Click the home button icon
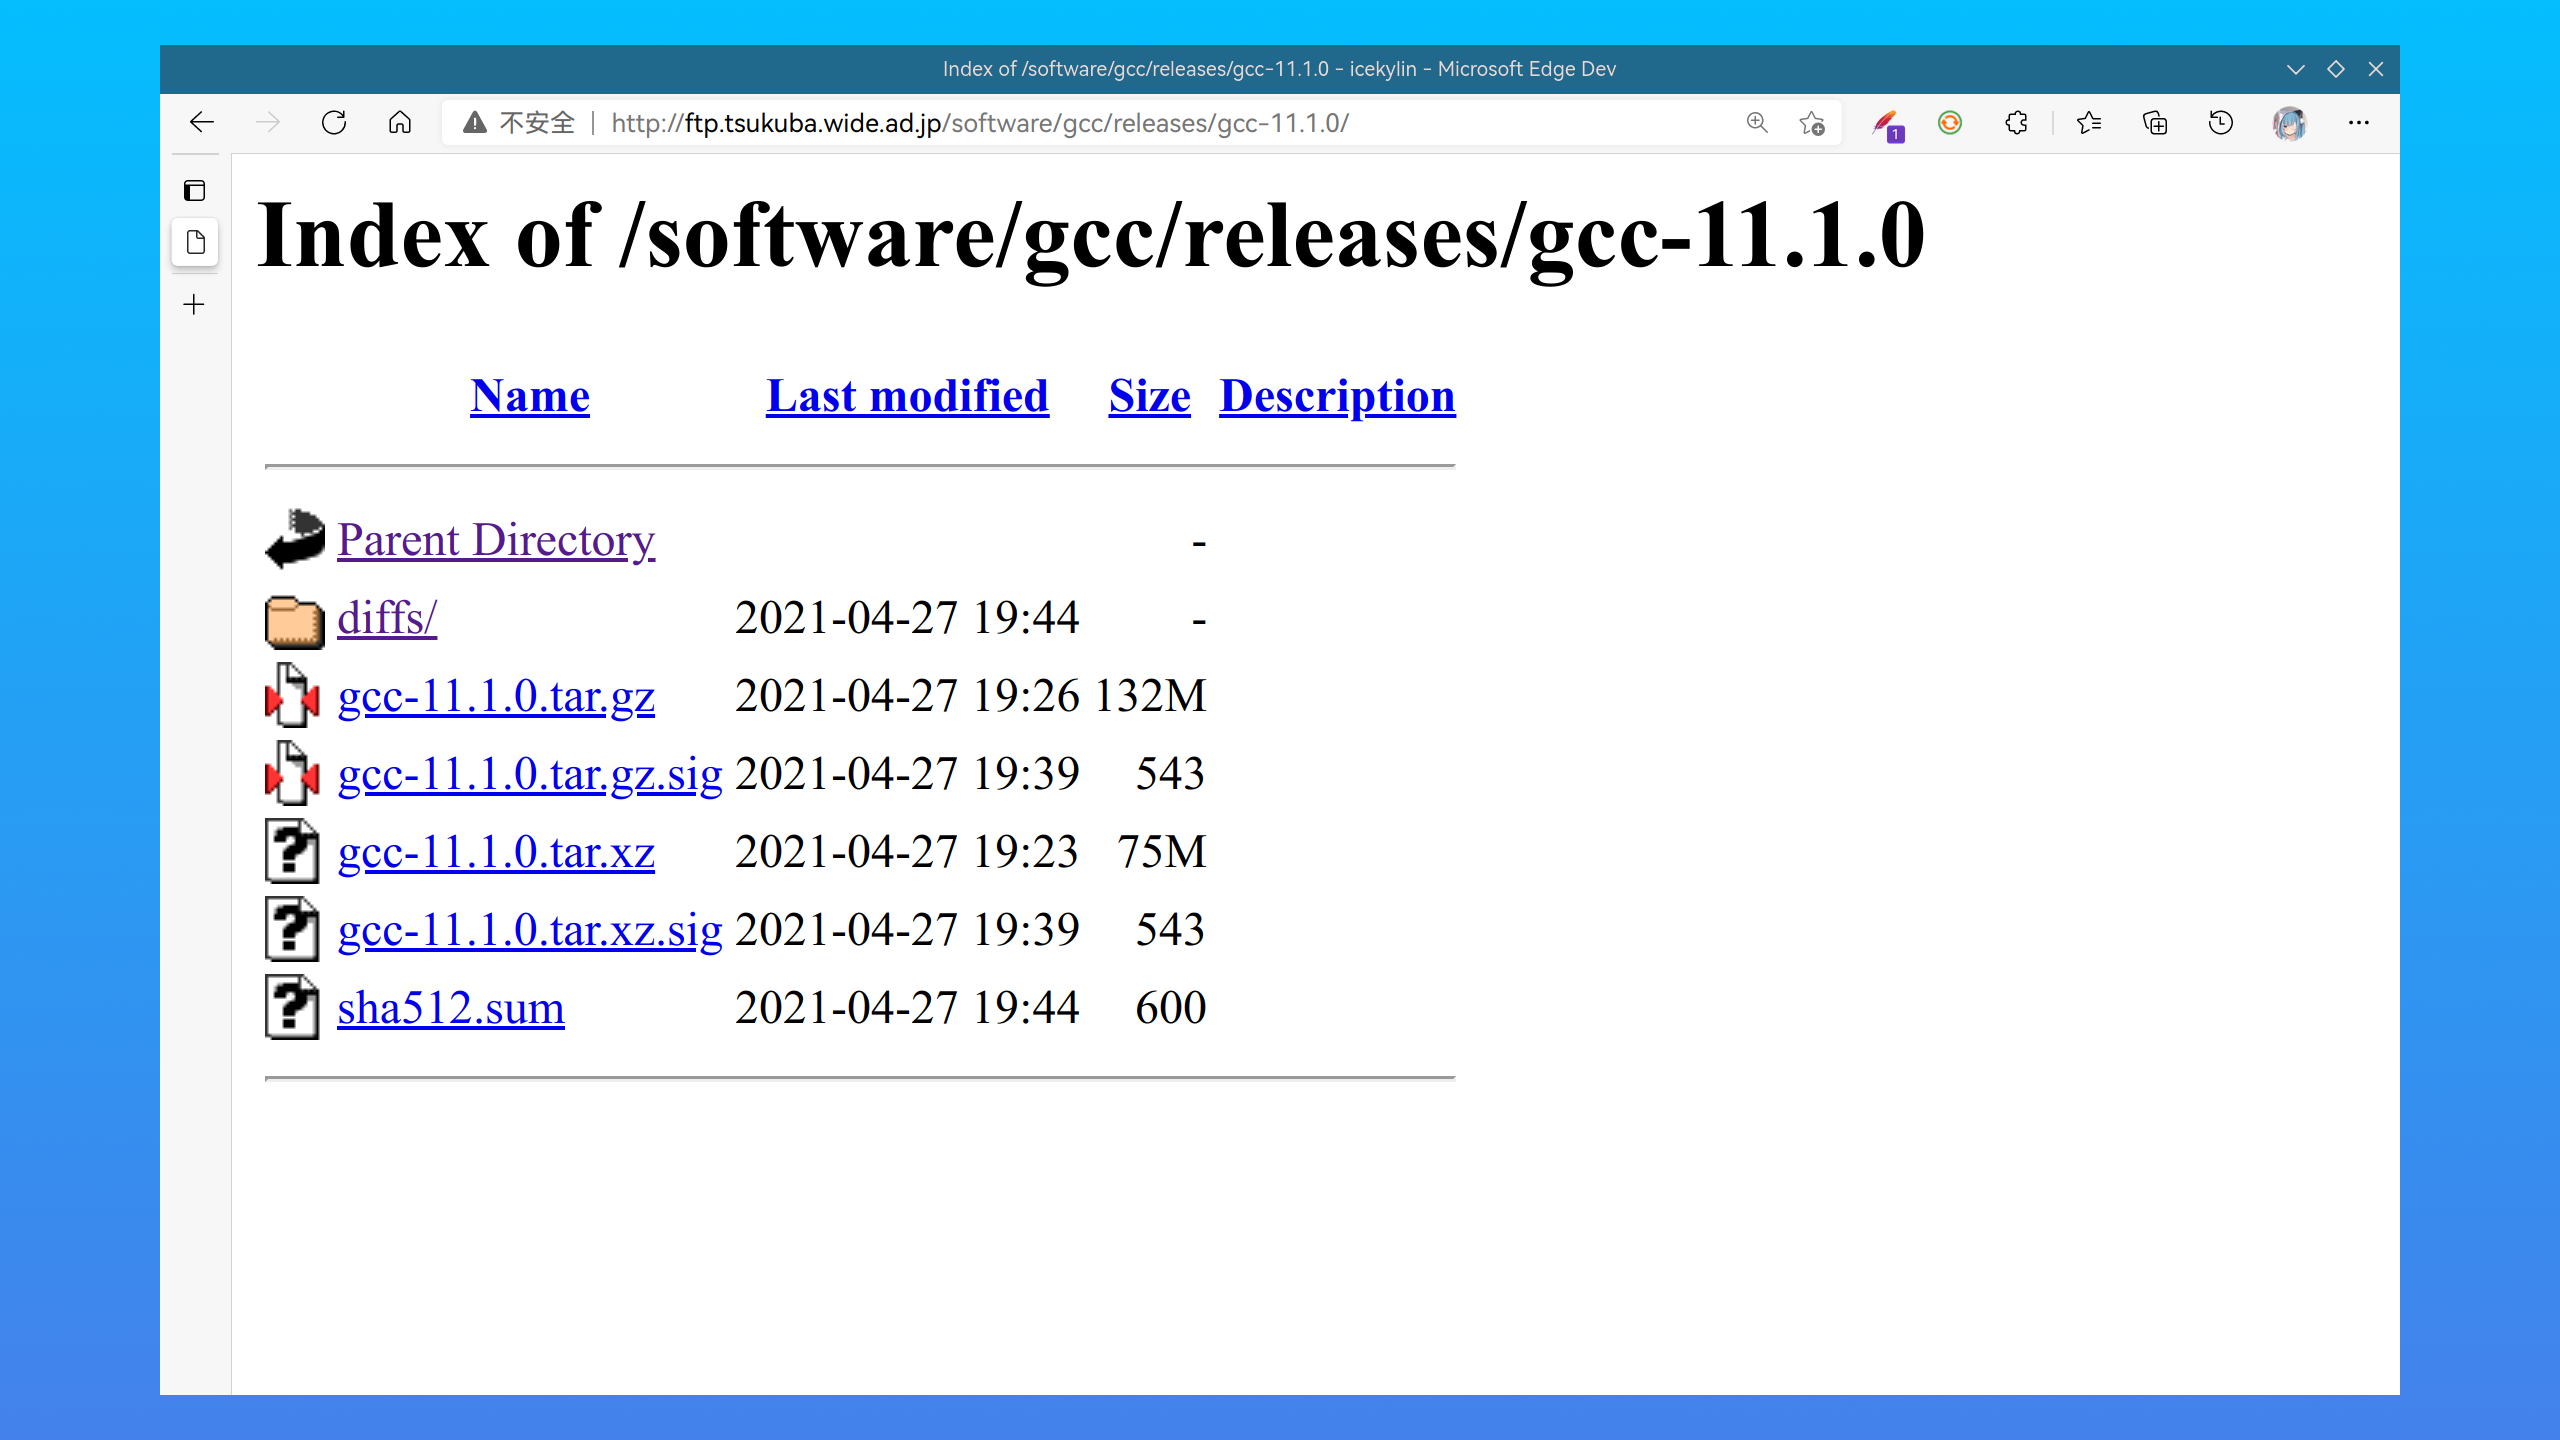 coord(399,123)
